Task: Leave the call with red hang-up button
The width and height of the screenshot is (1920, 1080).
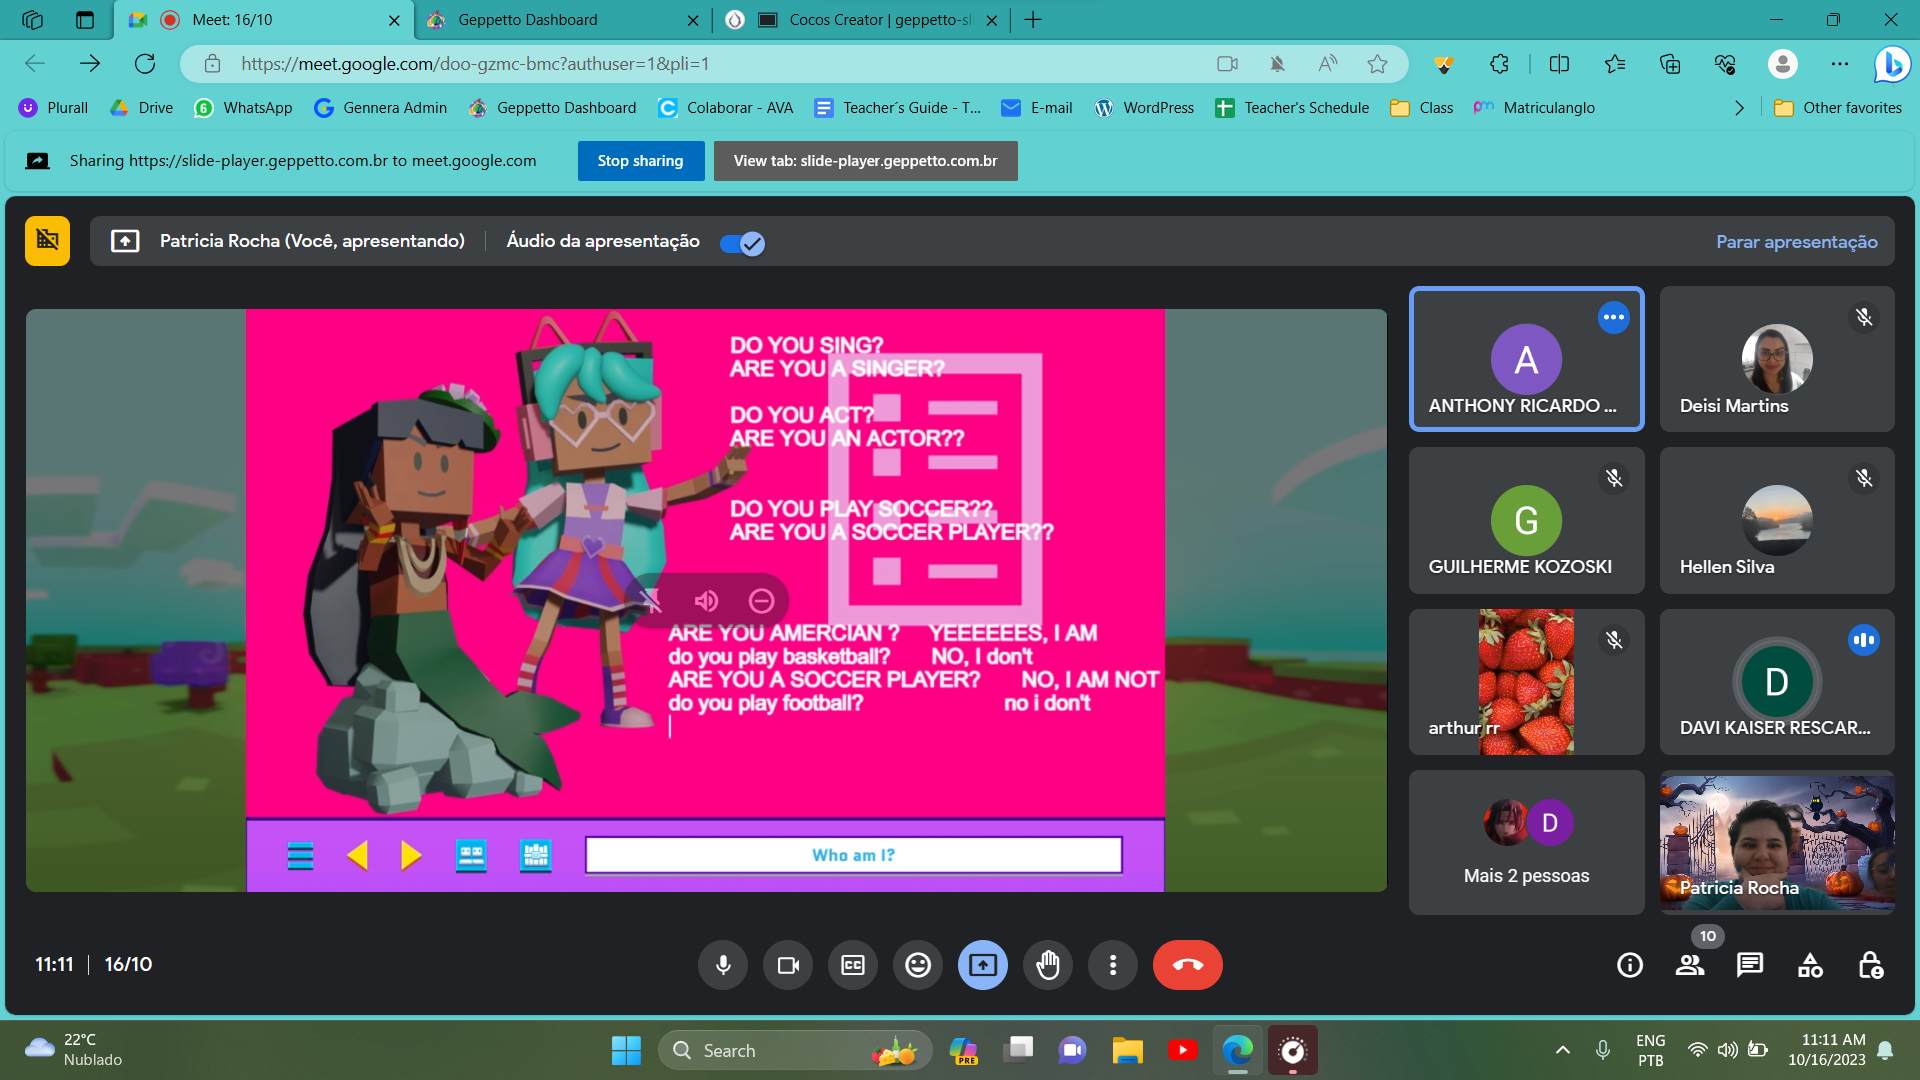Action: [1188, 965]
